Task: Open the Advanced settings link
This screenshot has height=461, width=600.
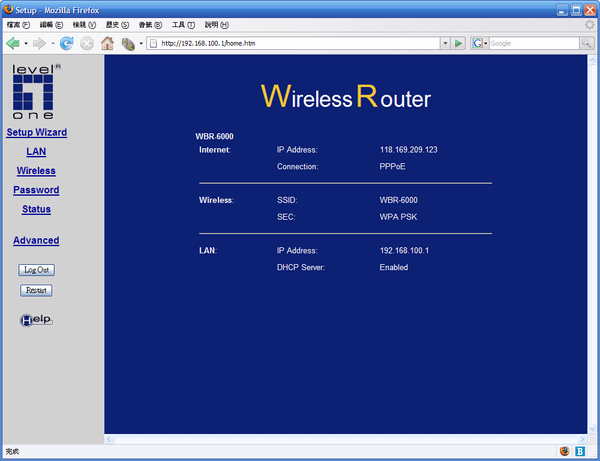Action: [x=36, y=240]
